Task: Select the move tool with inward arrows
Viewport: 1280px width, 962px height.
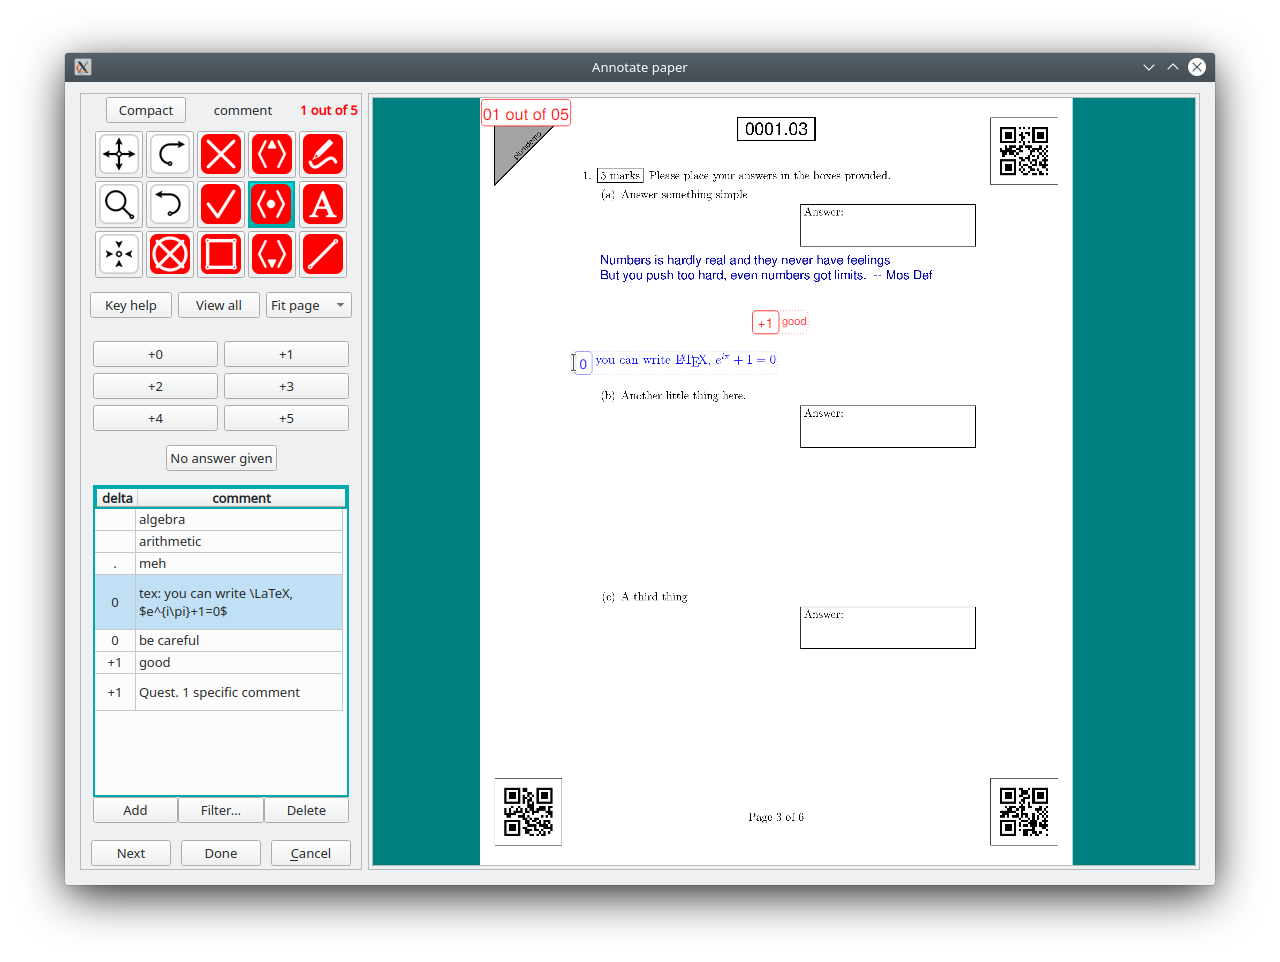Action: [x=119, y=254]
